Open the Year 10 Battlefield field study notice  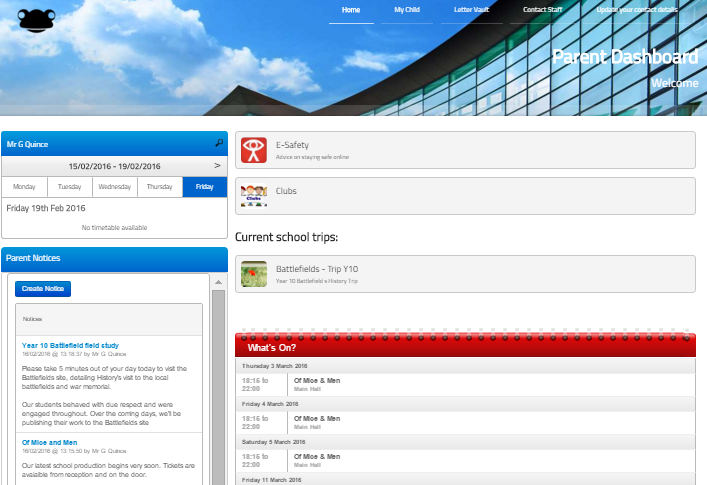(70, 345)
